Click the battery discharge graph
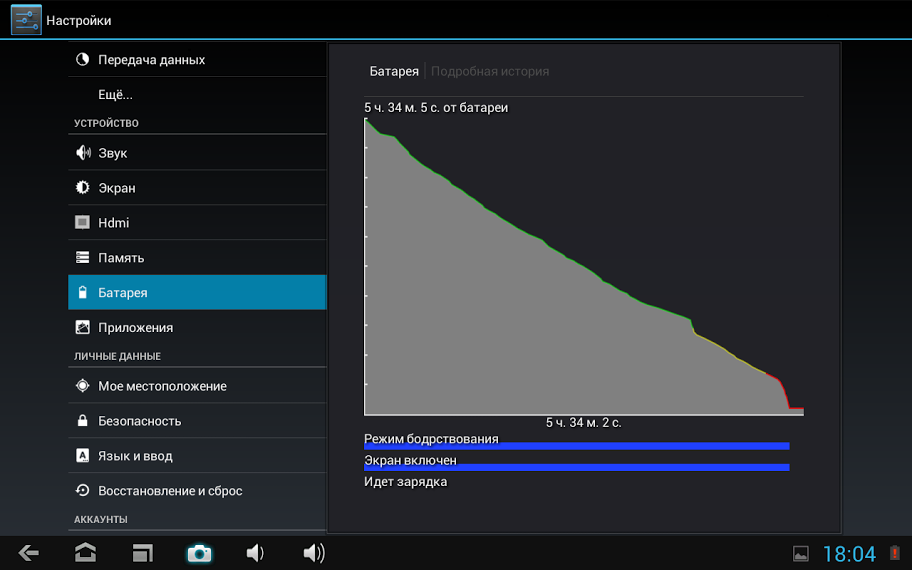This screenshot has height=570, width=912. (x=584, y=266)
